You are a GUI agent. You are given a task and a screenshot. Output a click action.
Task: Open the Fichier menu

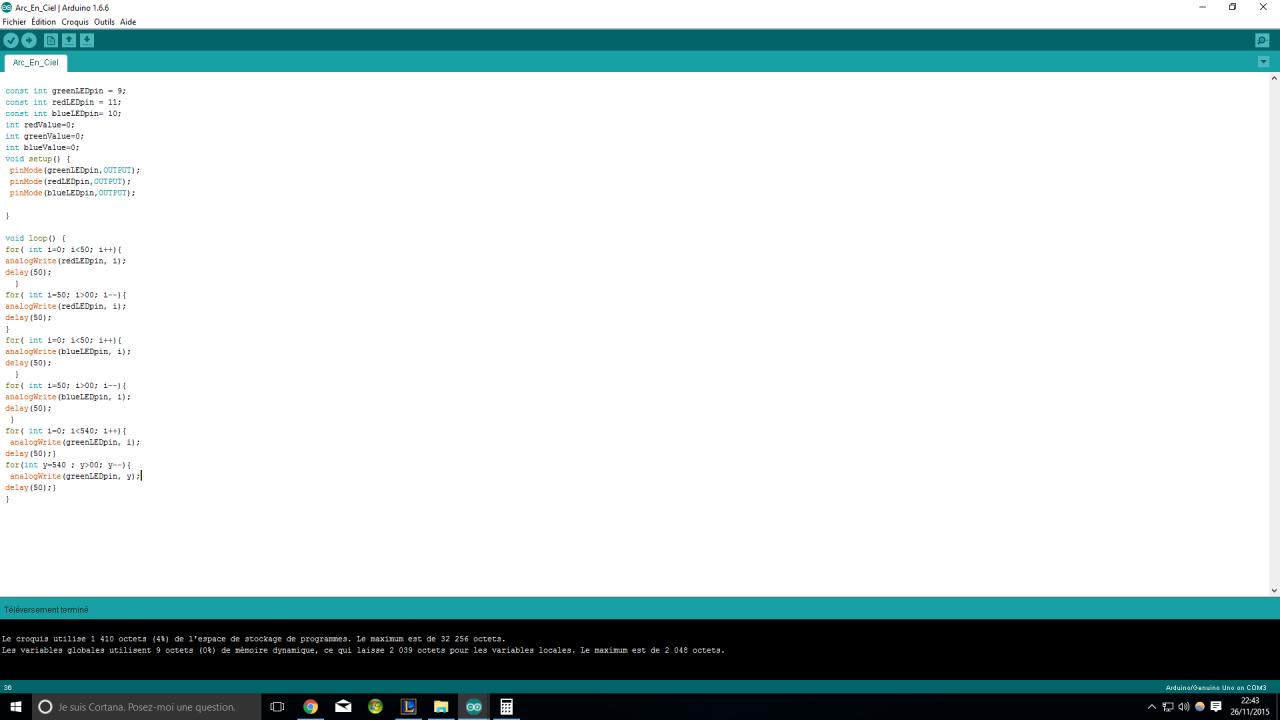15,22
